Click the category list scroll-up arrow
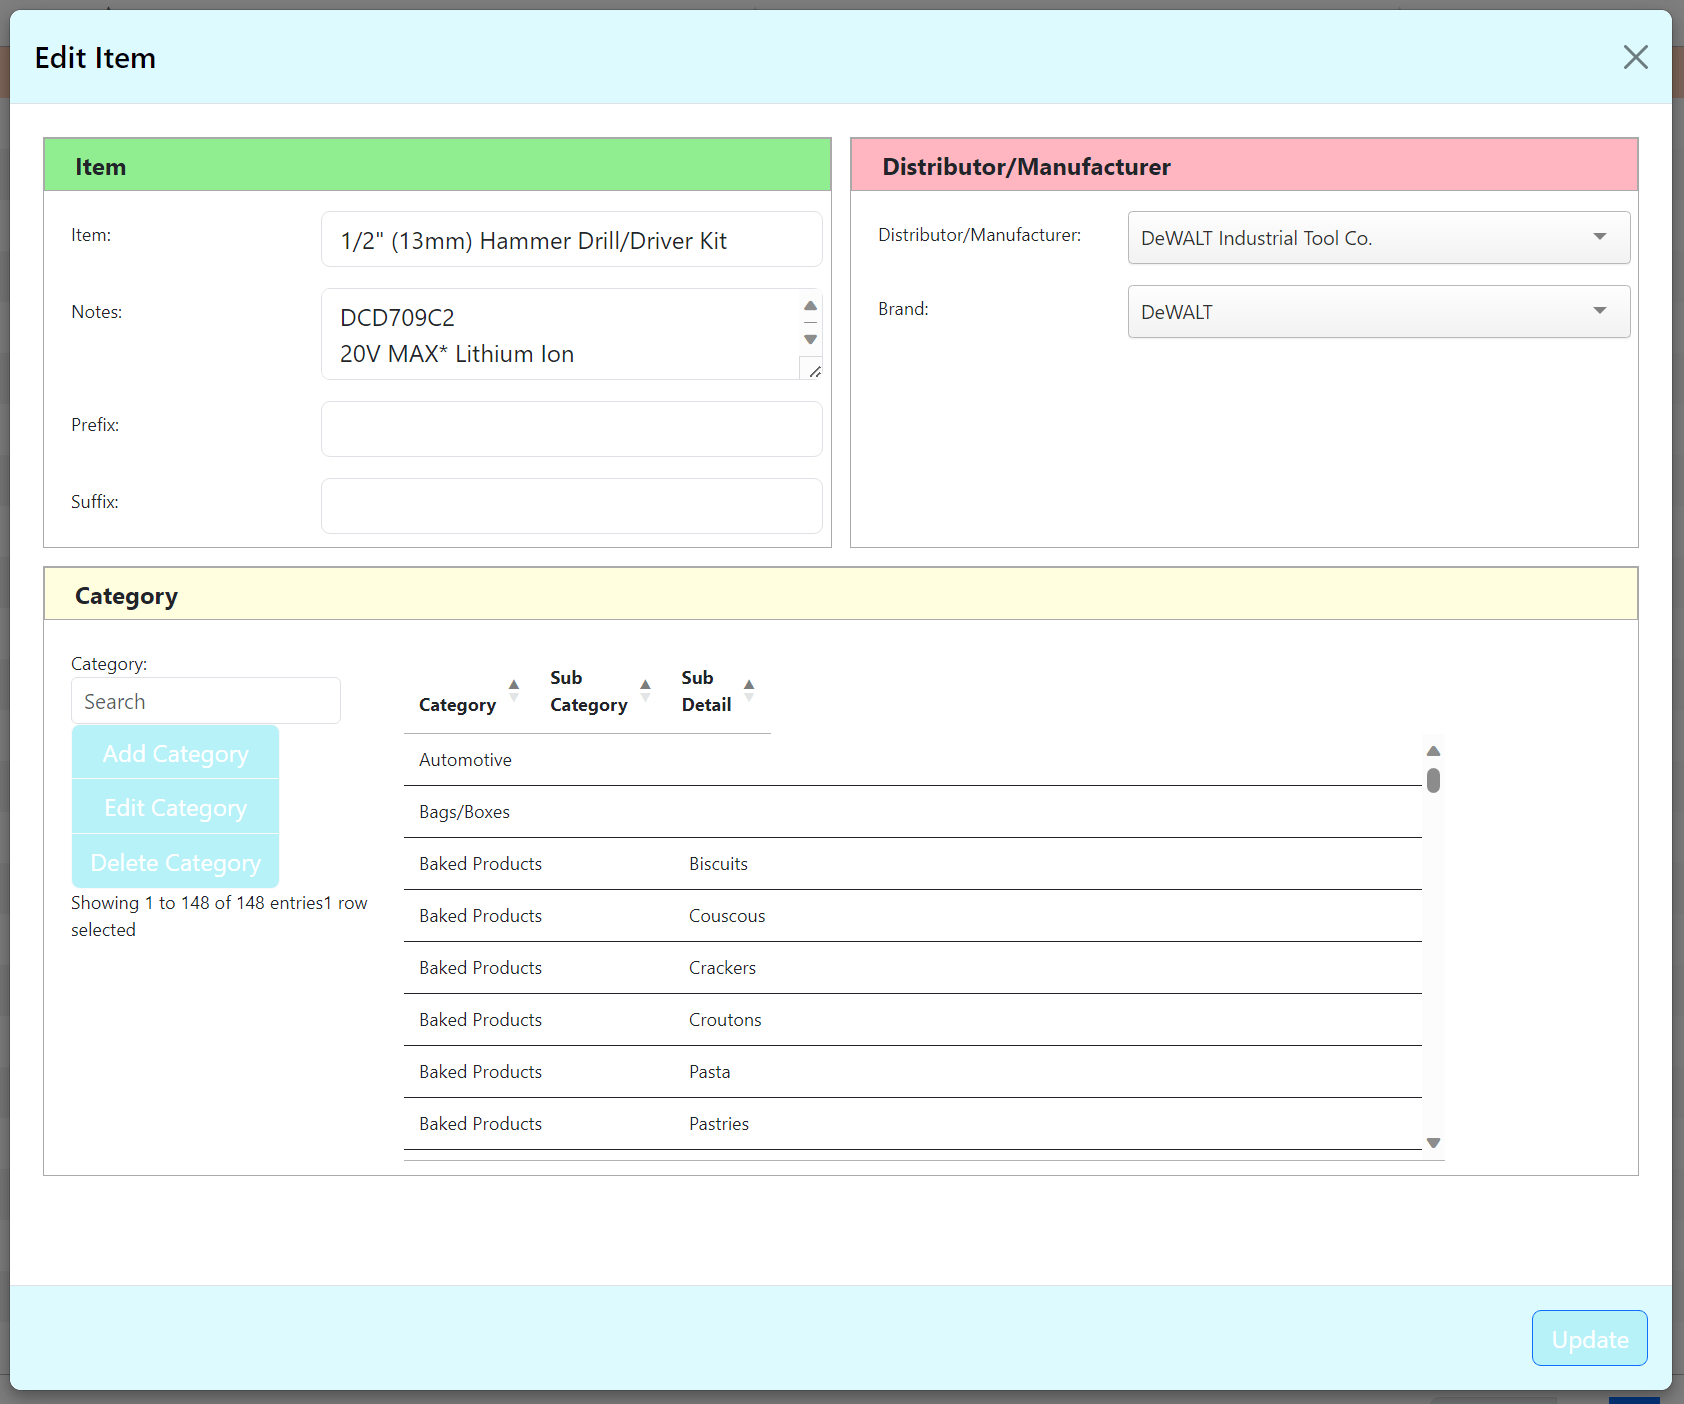 click(x=1433, y=751)
